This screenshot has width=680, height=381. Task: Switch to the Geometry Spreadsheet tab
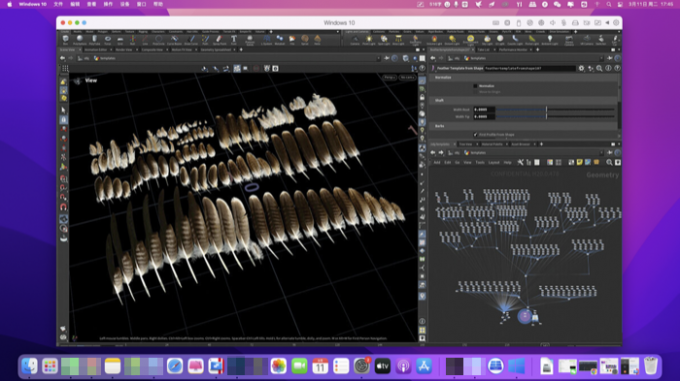click(216, 50)
